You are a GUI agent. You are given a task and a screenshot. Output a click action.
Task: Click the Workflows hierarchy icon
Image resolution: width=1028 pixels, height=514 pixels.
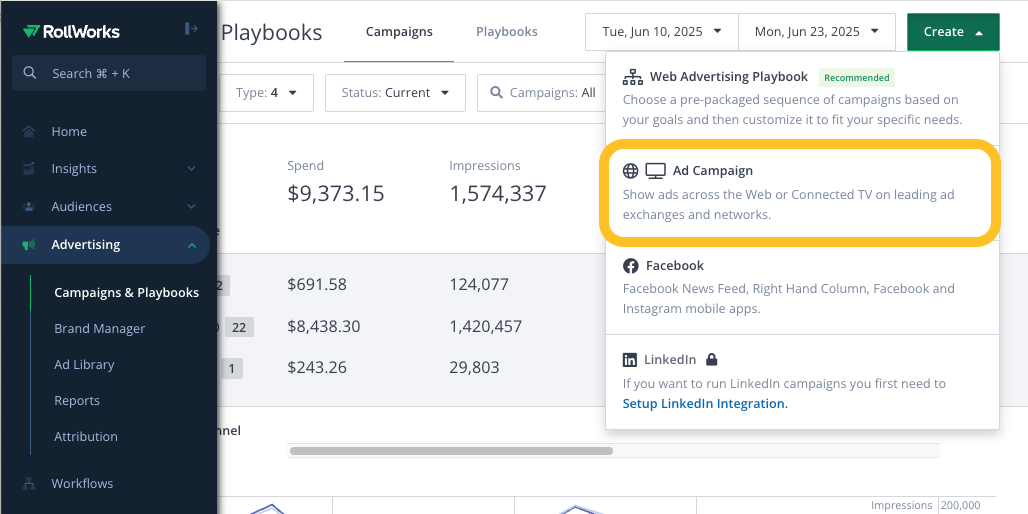point(29,484)
